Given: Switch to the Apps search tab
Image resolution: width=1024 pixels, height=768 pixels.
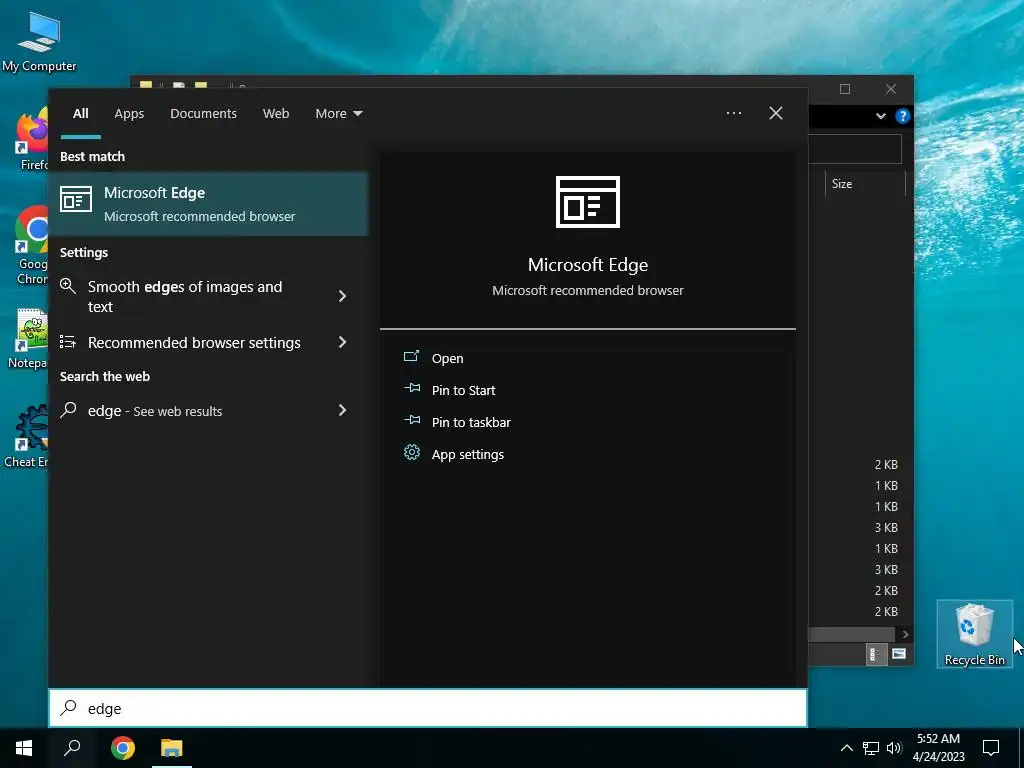Looking at the screenshot, I should tap(129, 114).
